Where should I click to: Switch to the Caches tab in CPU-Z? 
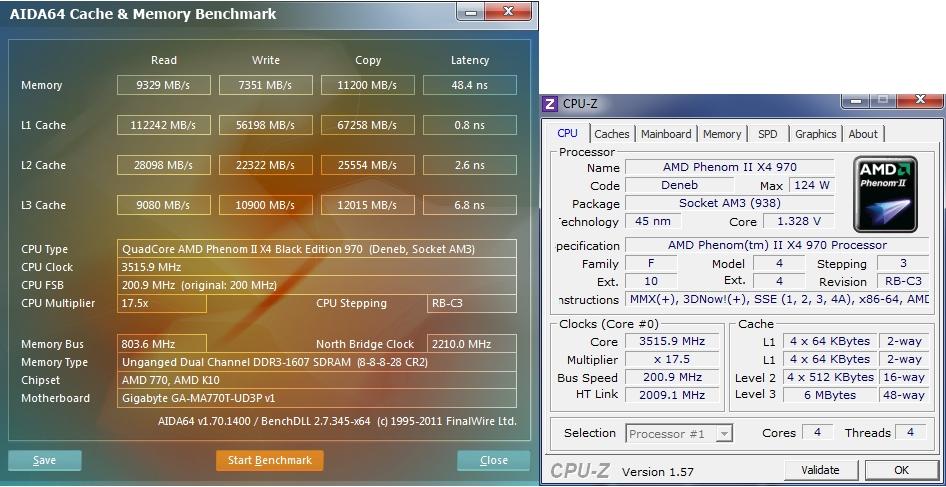coord(611,134)
